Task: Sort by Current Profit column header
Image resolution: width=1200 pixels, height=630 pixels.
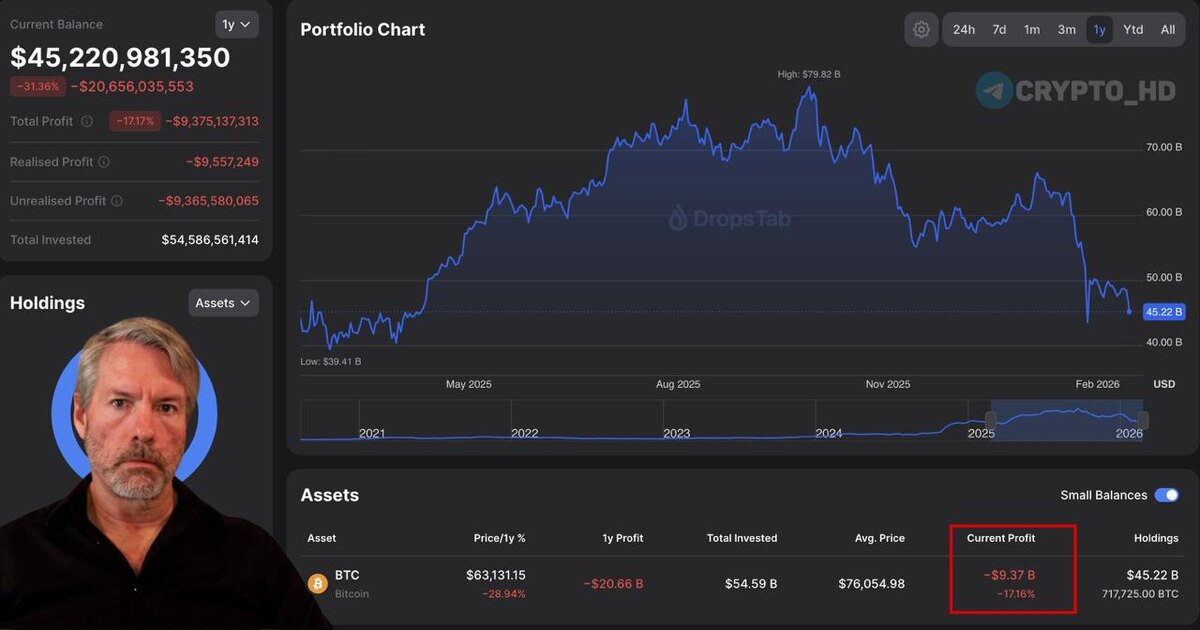Action: (x=1001, y=538)
